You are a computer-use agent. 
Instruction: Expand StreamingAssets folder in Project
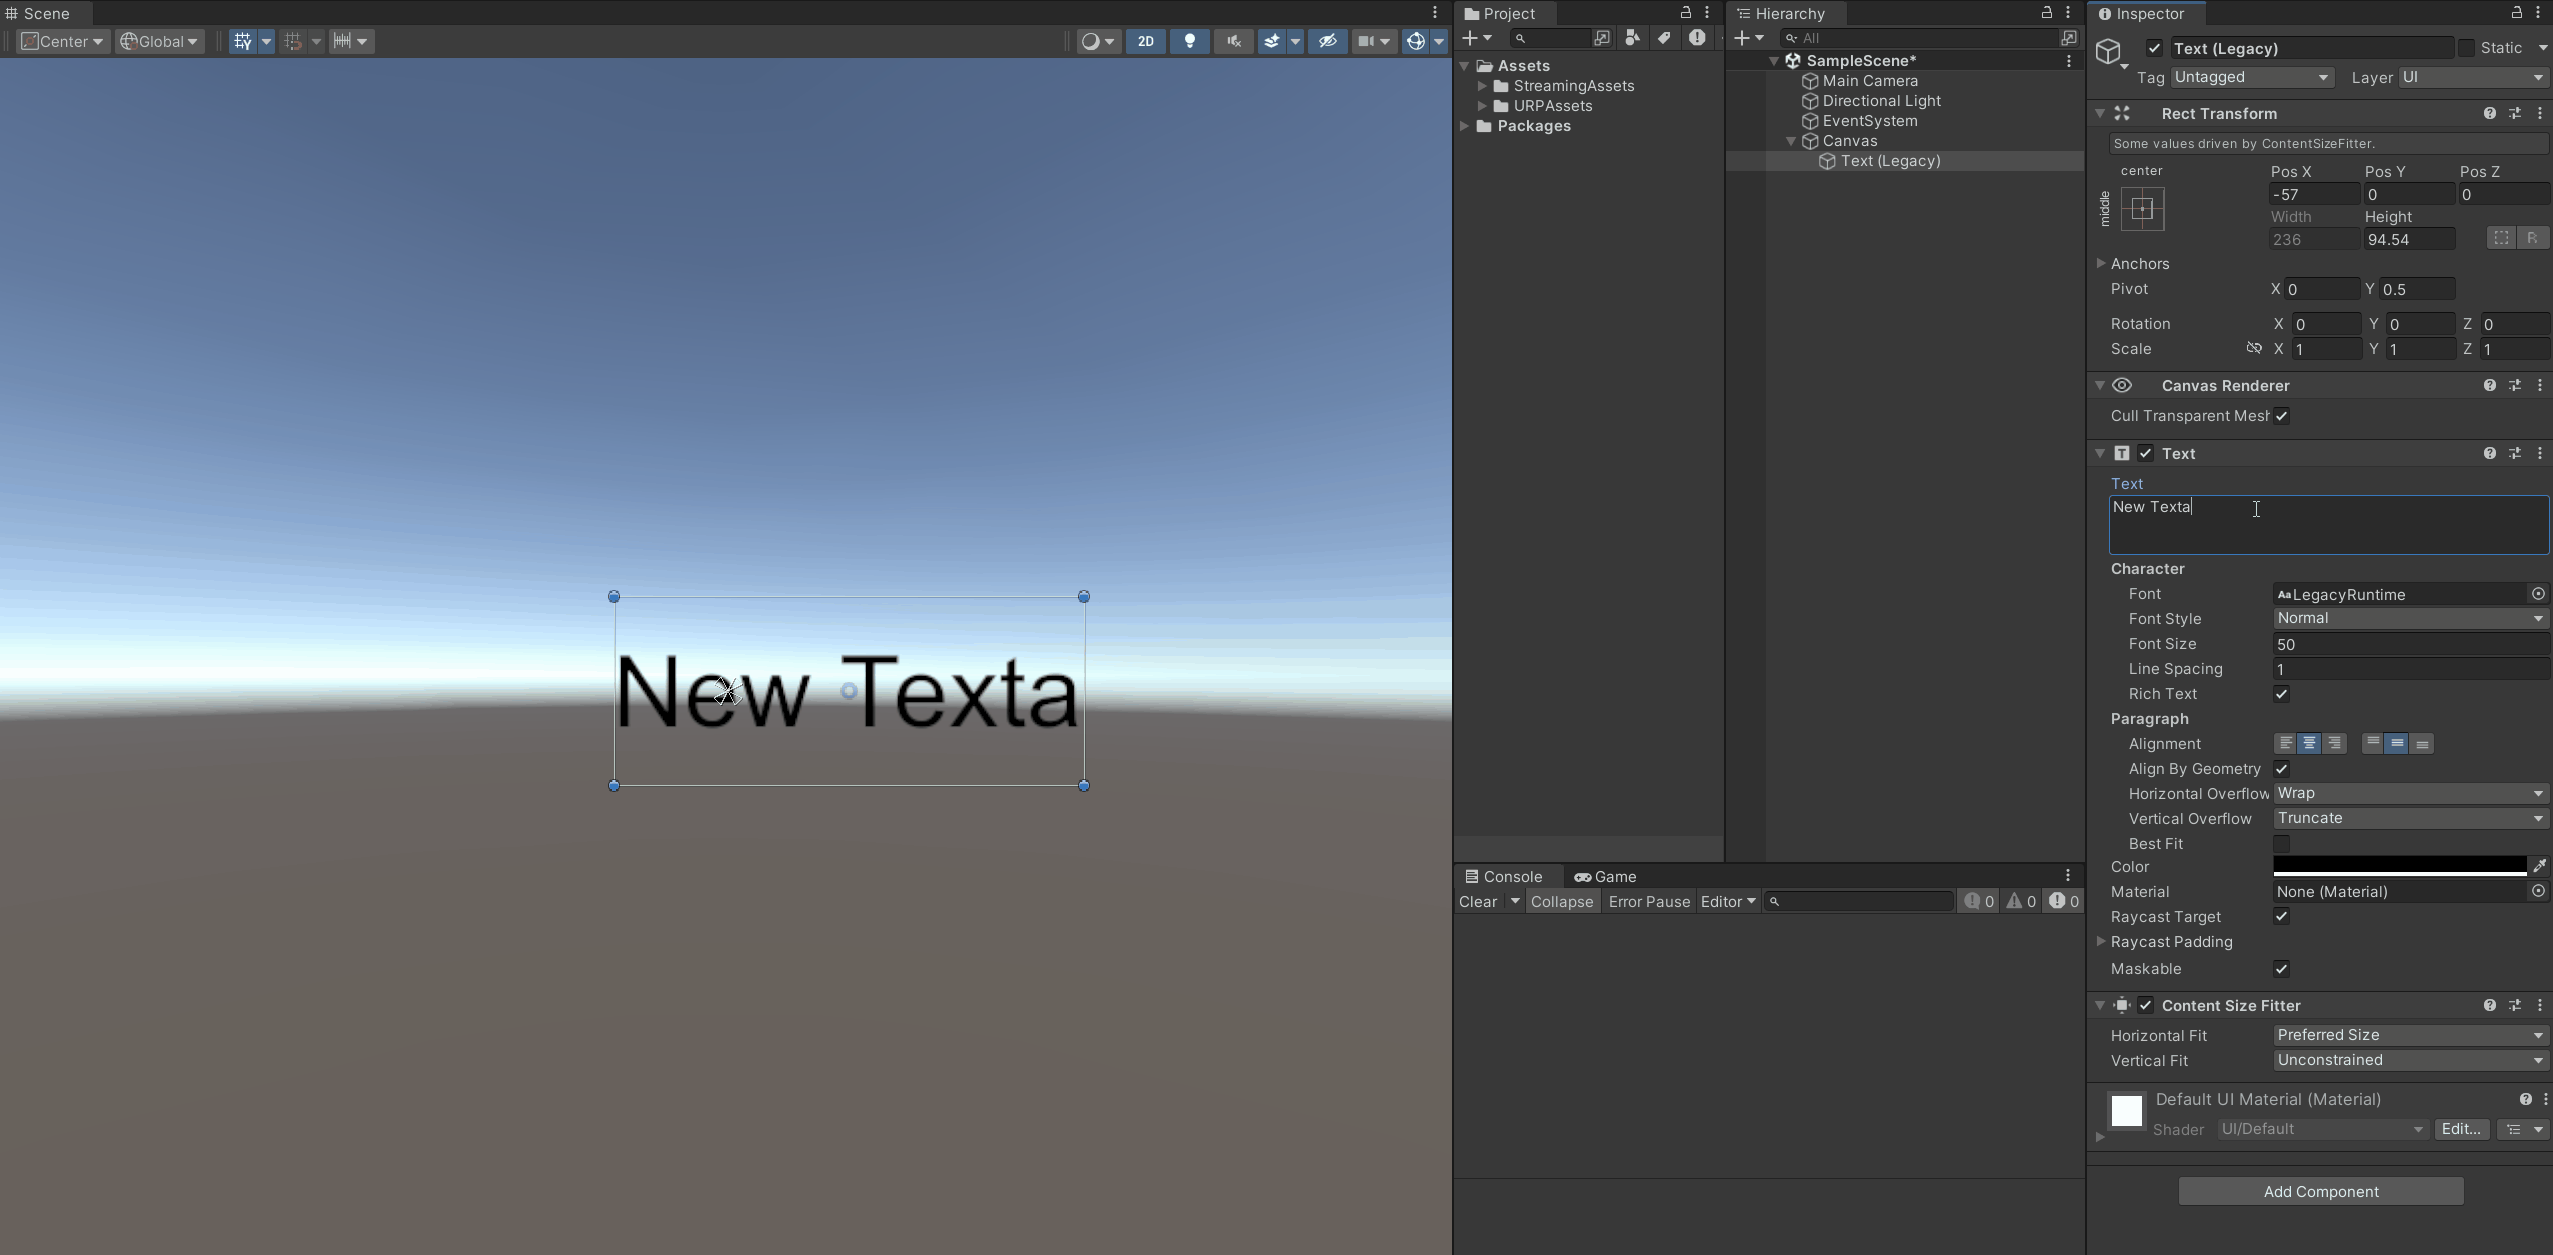point(1482,86)
